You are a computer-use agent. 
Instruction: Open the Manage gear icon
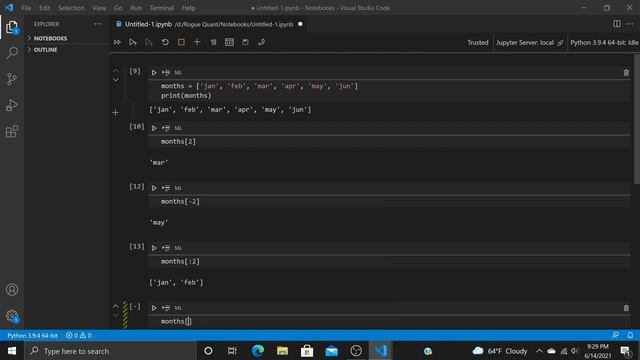coord(12,316)
